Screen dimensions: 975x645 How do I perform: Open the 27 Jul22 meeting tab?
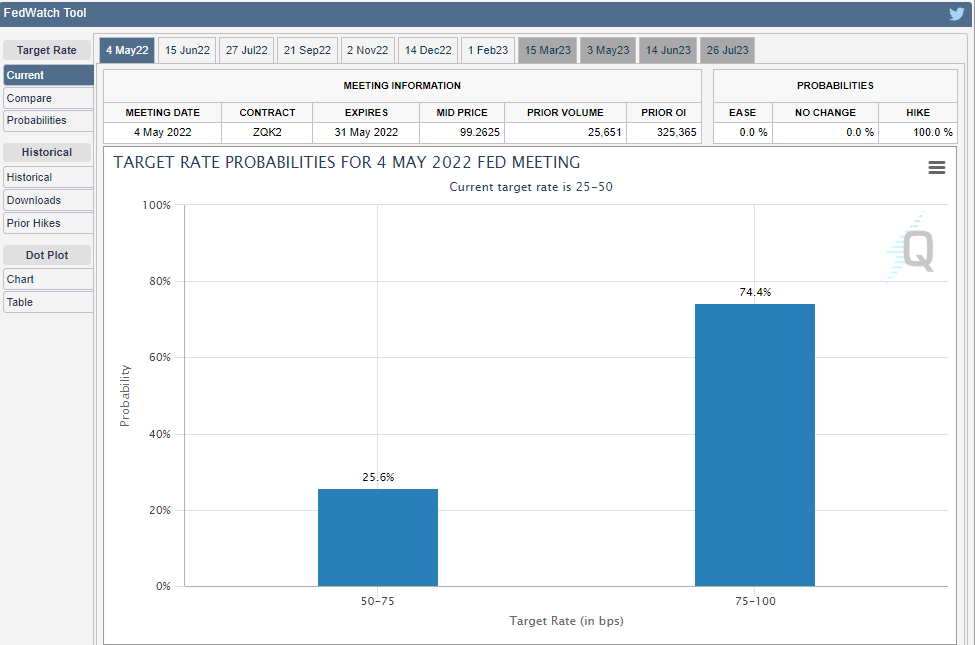point(247,50)
